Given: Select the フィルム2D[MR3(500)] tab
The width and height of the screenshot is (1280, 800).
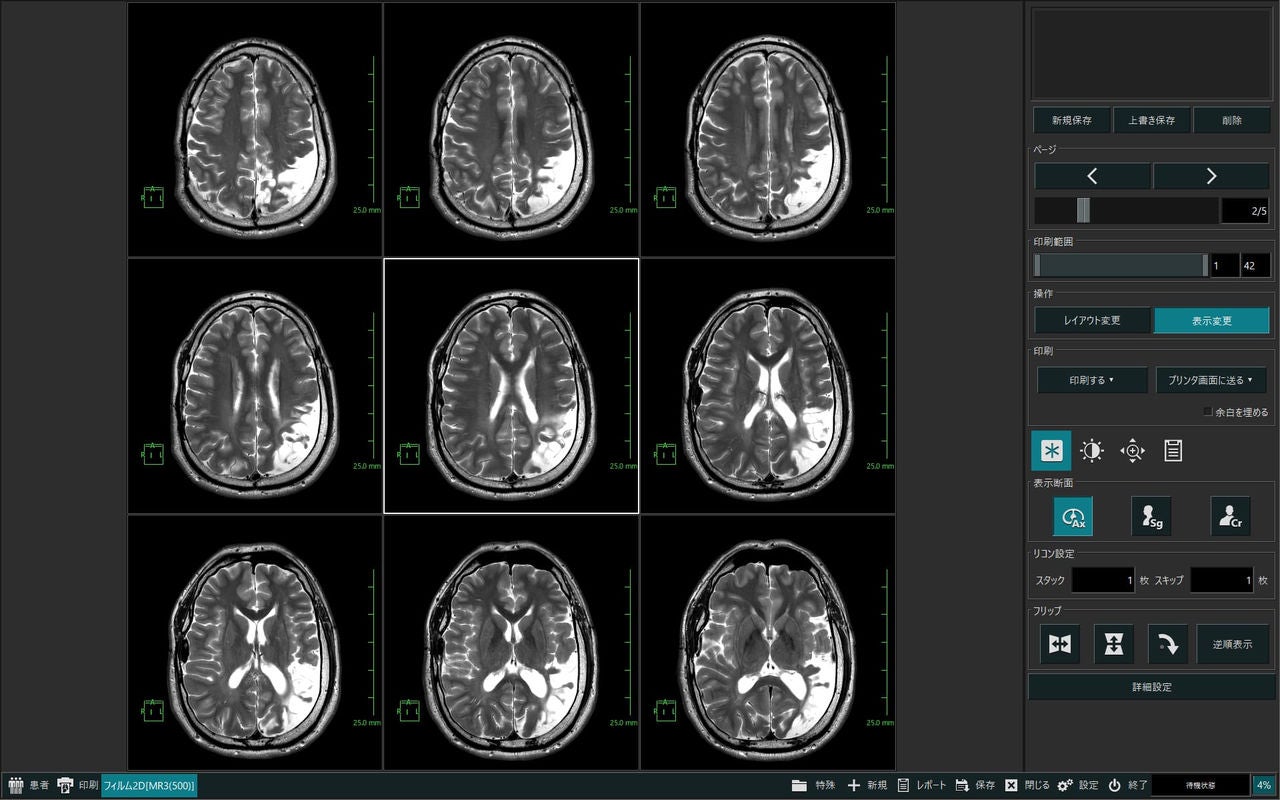Looking at the screenshot, I should [x=149, y=785].
